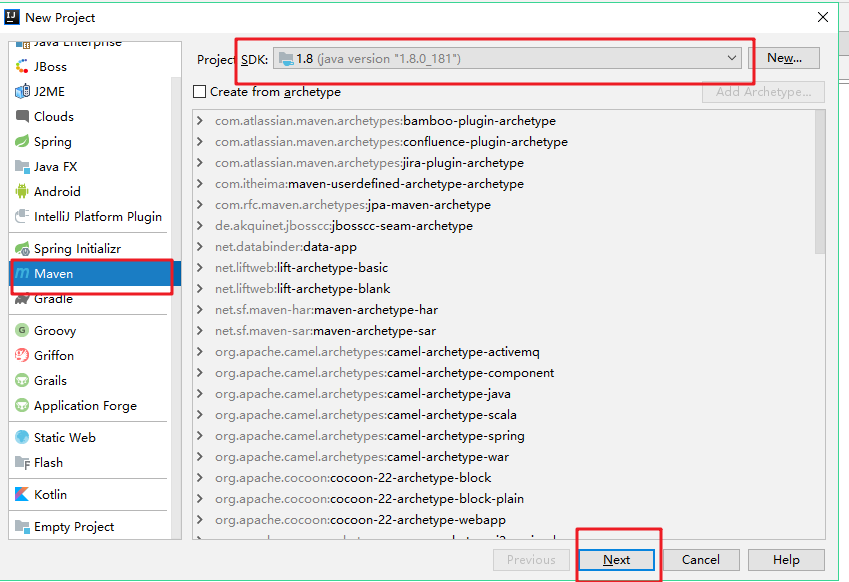Select Maven project type
Image resolution: width=849 pixels, height=582 pixels.
tap(95, 273)
